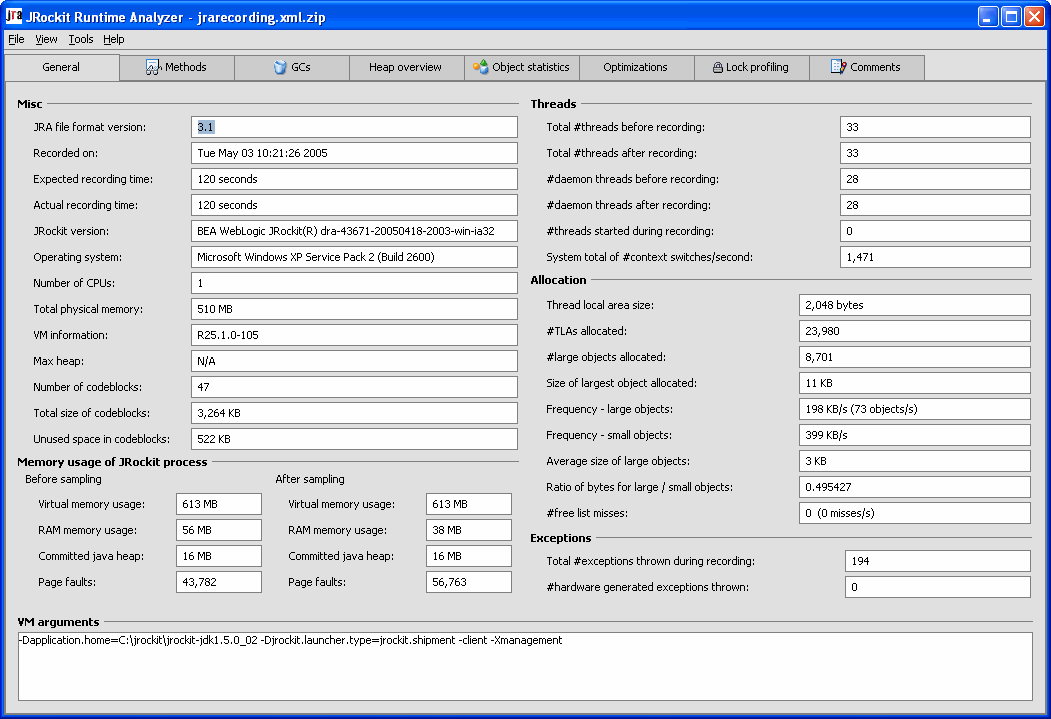Click the Total #threads before recording field
Screen dimensions: 1051x719
pyautogui.click(x=935, y=127)
